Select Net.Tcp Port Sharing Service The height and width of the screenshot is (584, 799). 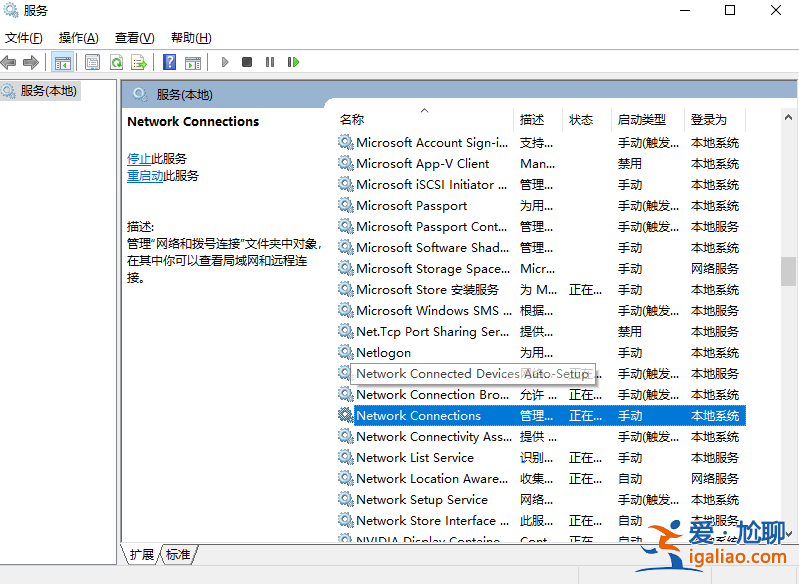pos(433,332)
